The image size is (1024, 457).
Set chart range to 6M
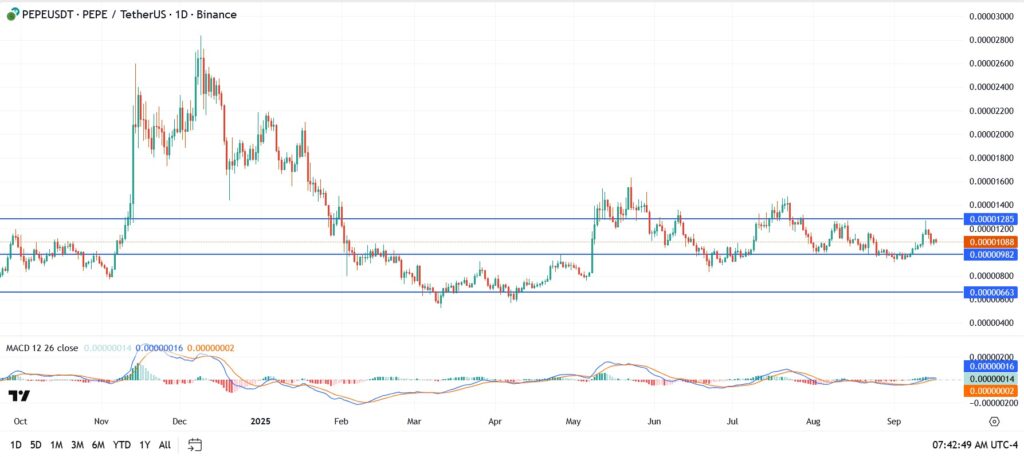point(99,444)
